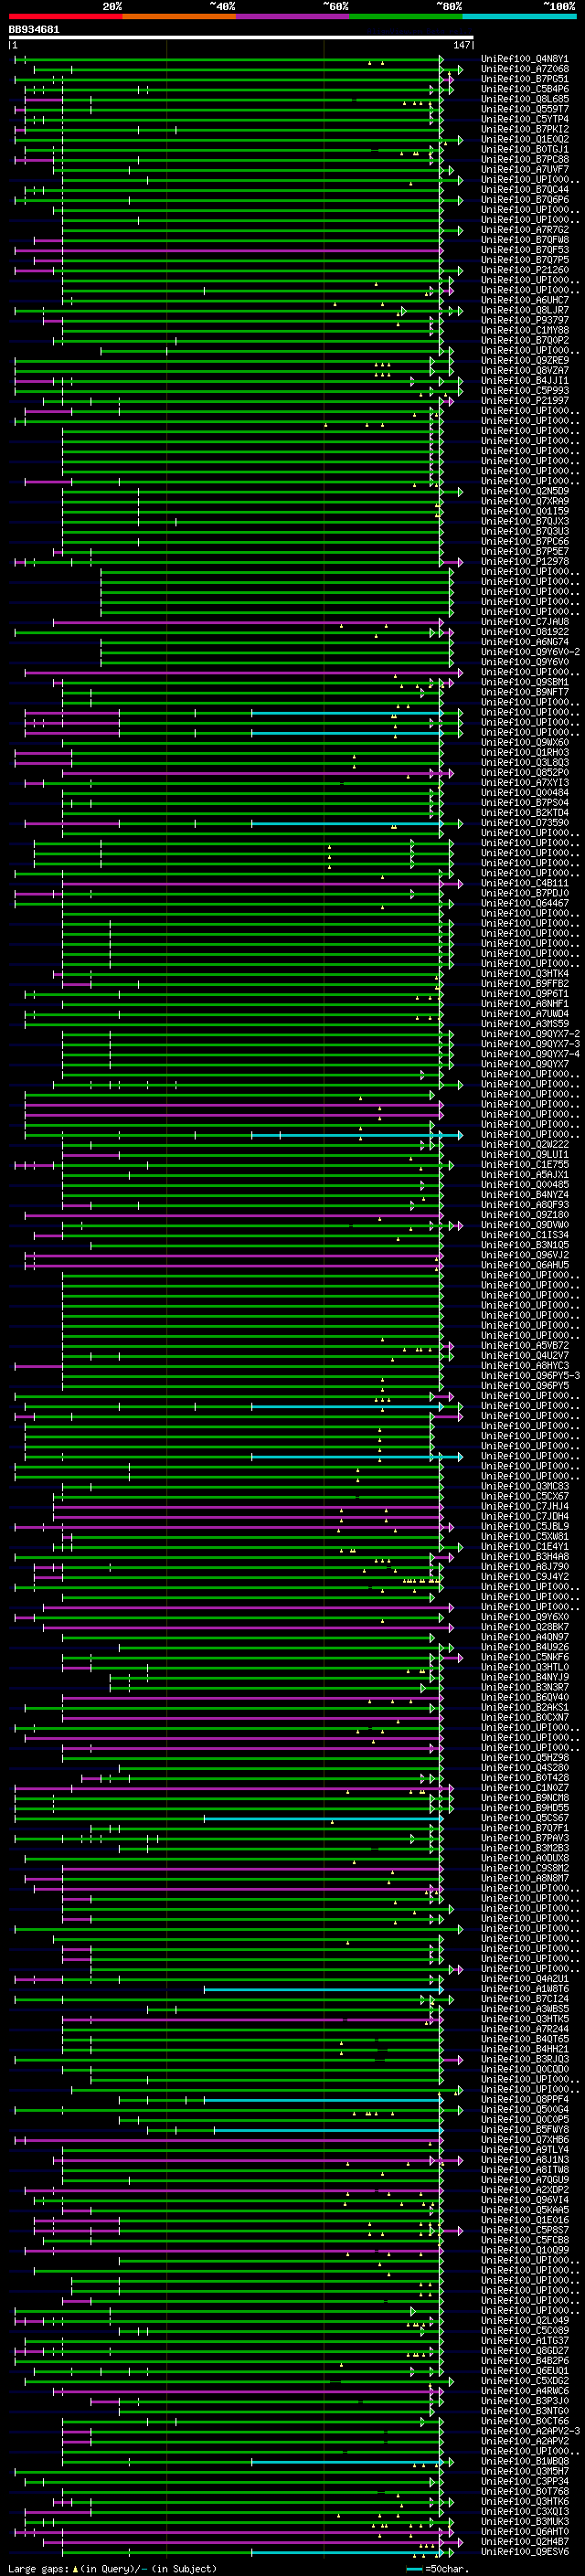Select the UniRef100_Q96PY5-3 label
Viewport: 585px width, 2576px height.
[x=529, y=1376]
